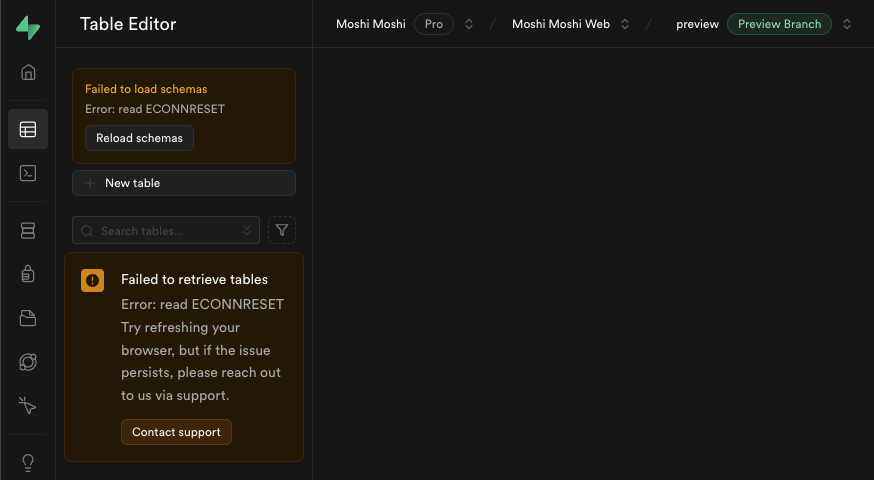Focus the Search tables input

[x=166, y=230]
